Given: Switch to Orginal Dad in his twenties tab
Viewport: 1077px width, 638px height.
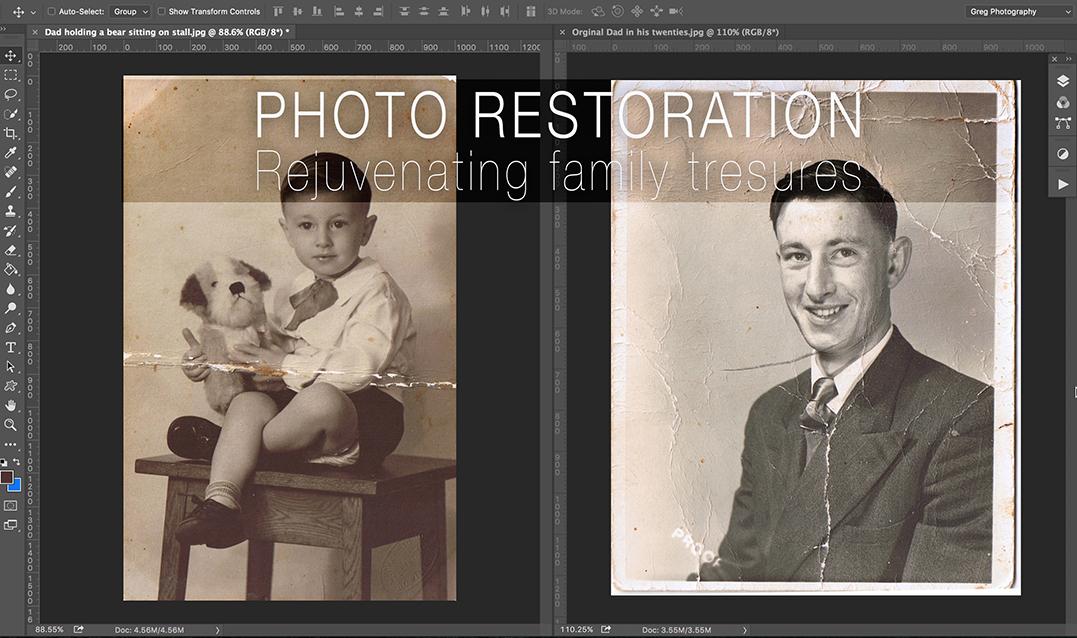Looking at the screenshot, I should [675, 32].
